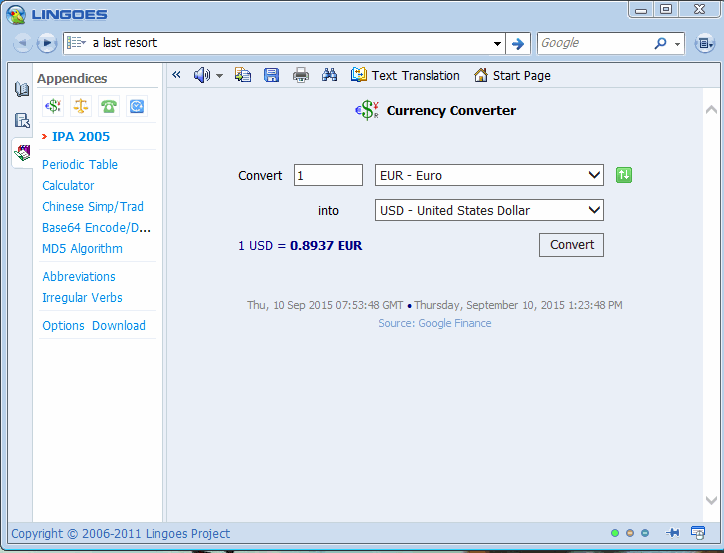Image resolution: width=724 pixels, height=553 pixels.
Task: Click the orange status dot icon
Action: pos(630,533)
